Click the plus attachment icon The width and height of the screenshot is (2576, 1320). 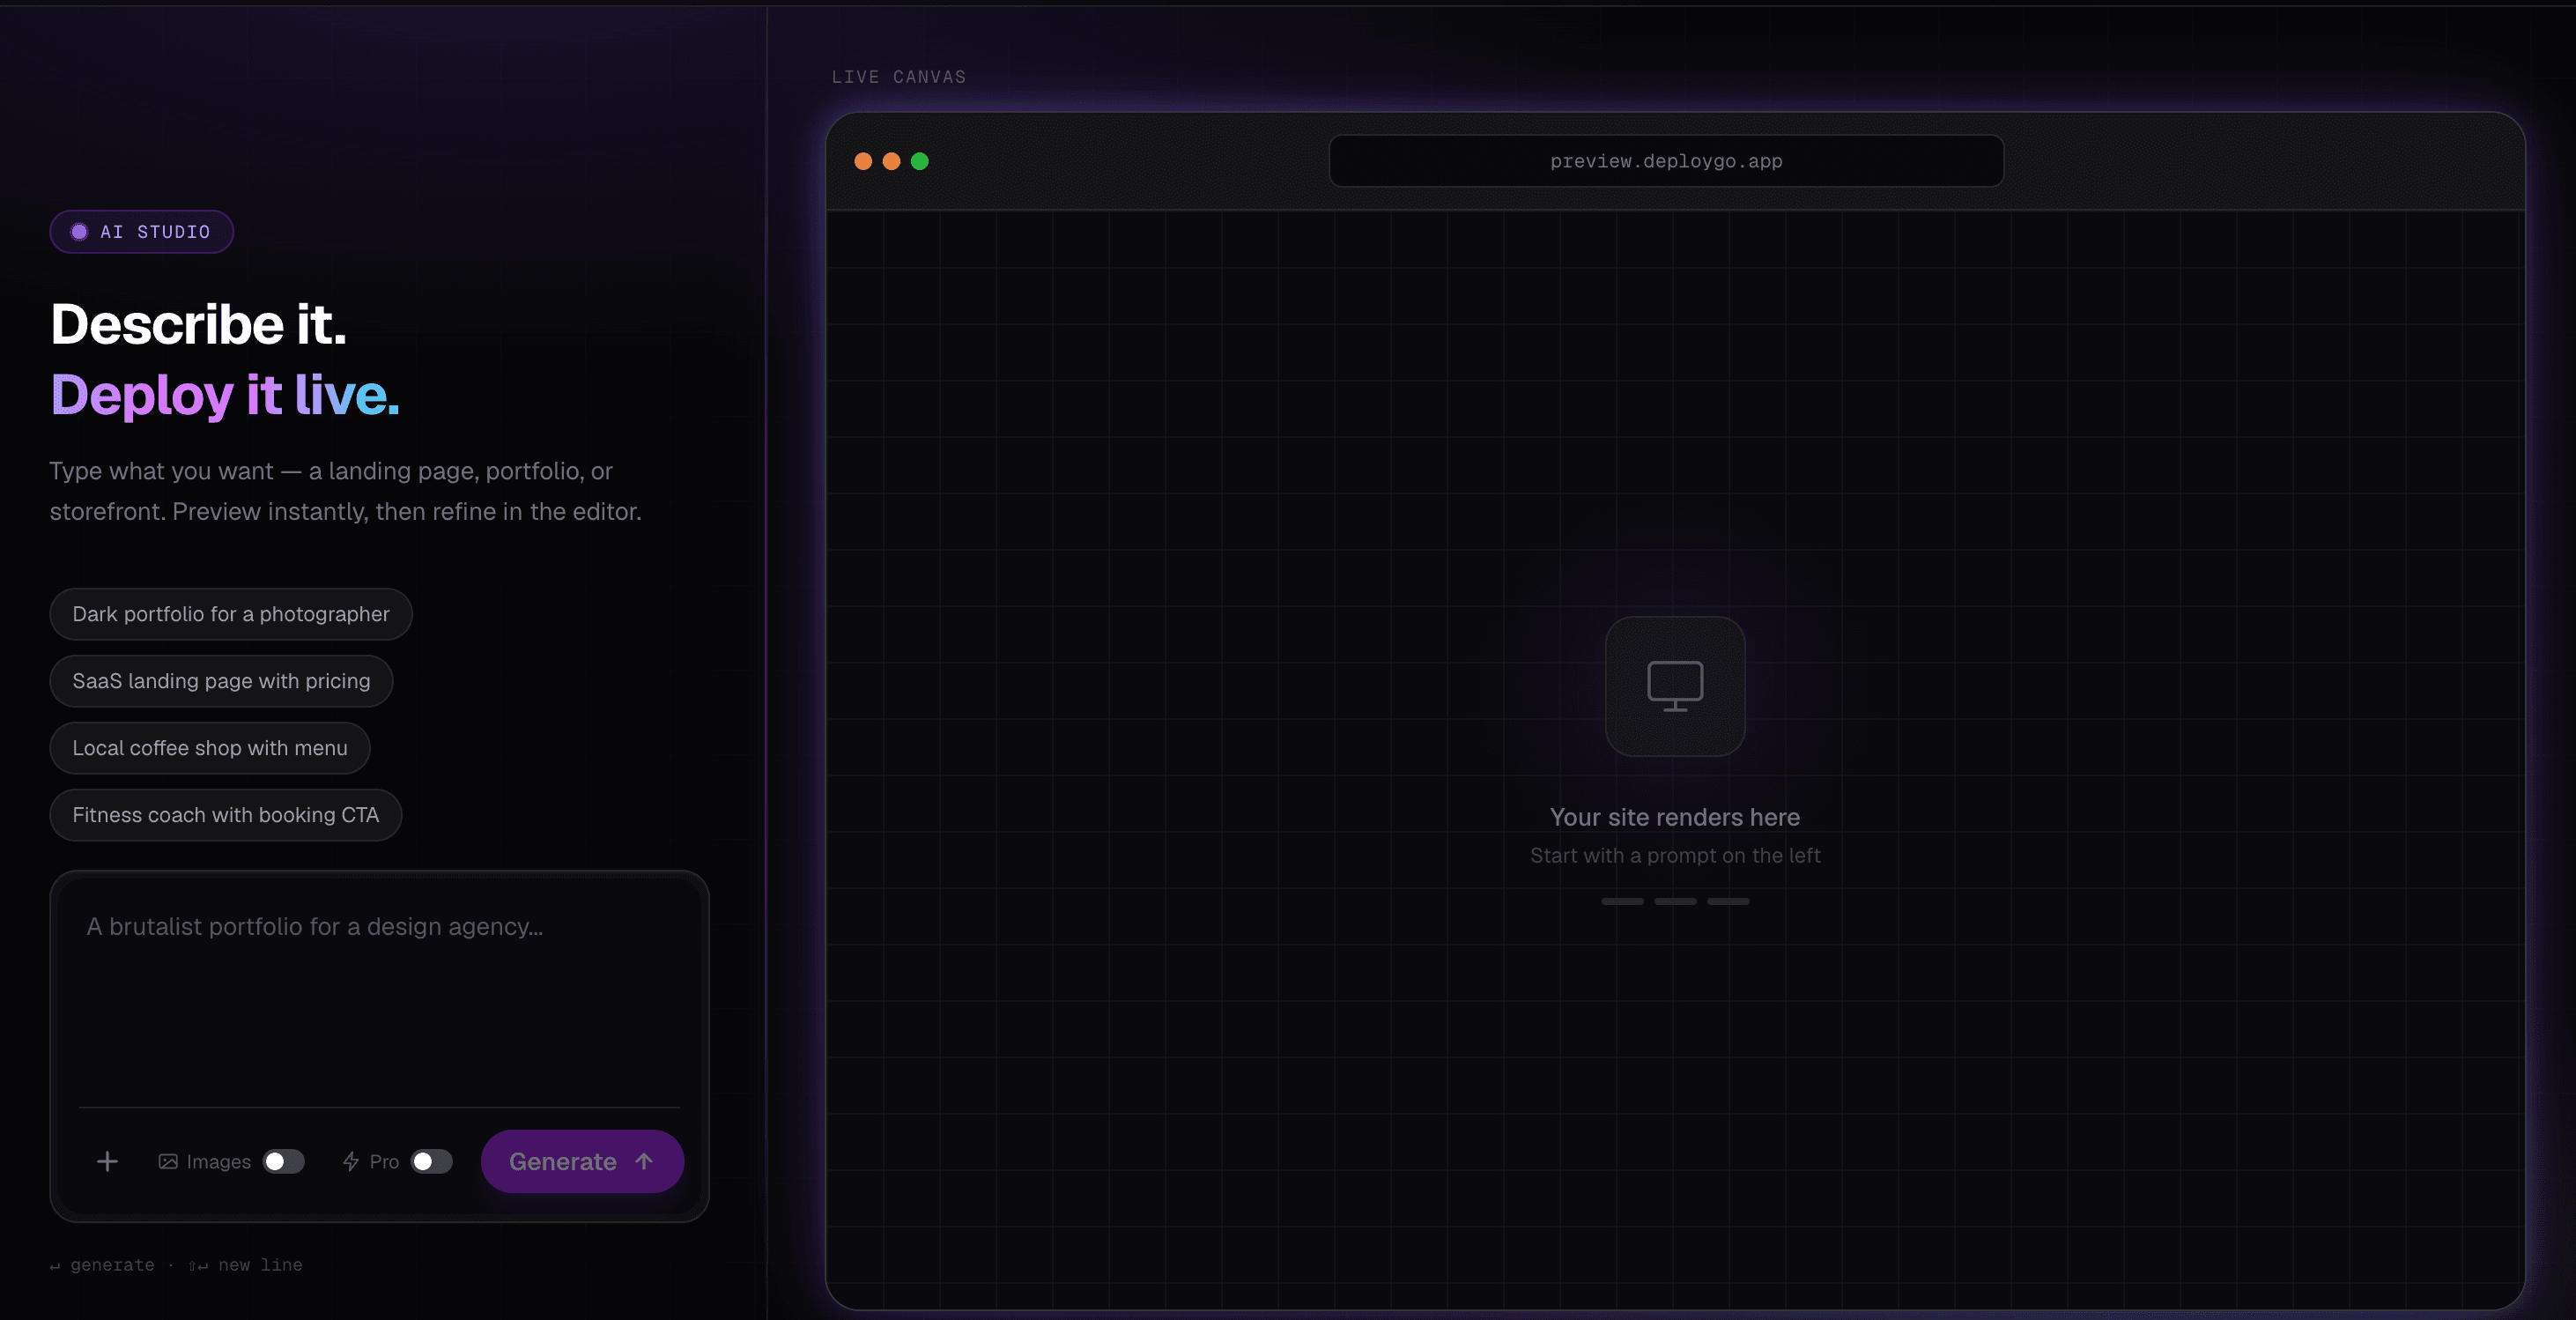click(107, 1161)
